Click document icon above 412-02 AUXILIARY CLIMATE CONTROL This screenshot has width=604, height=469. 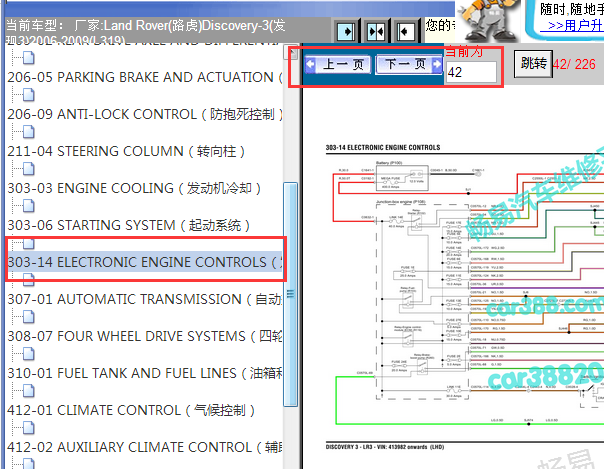29,427
